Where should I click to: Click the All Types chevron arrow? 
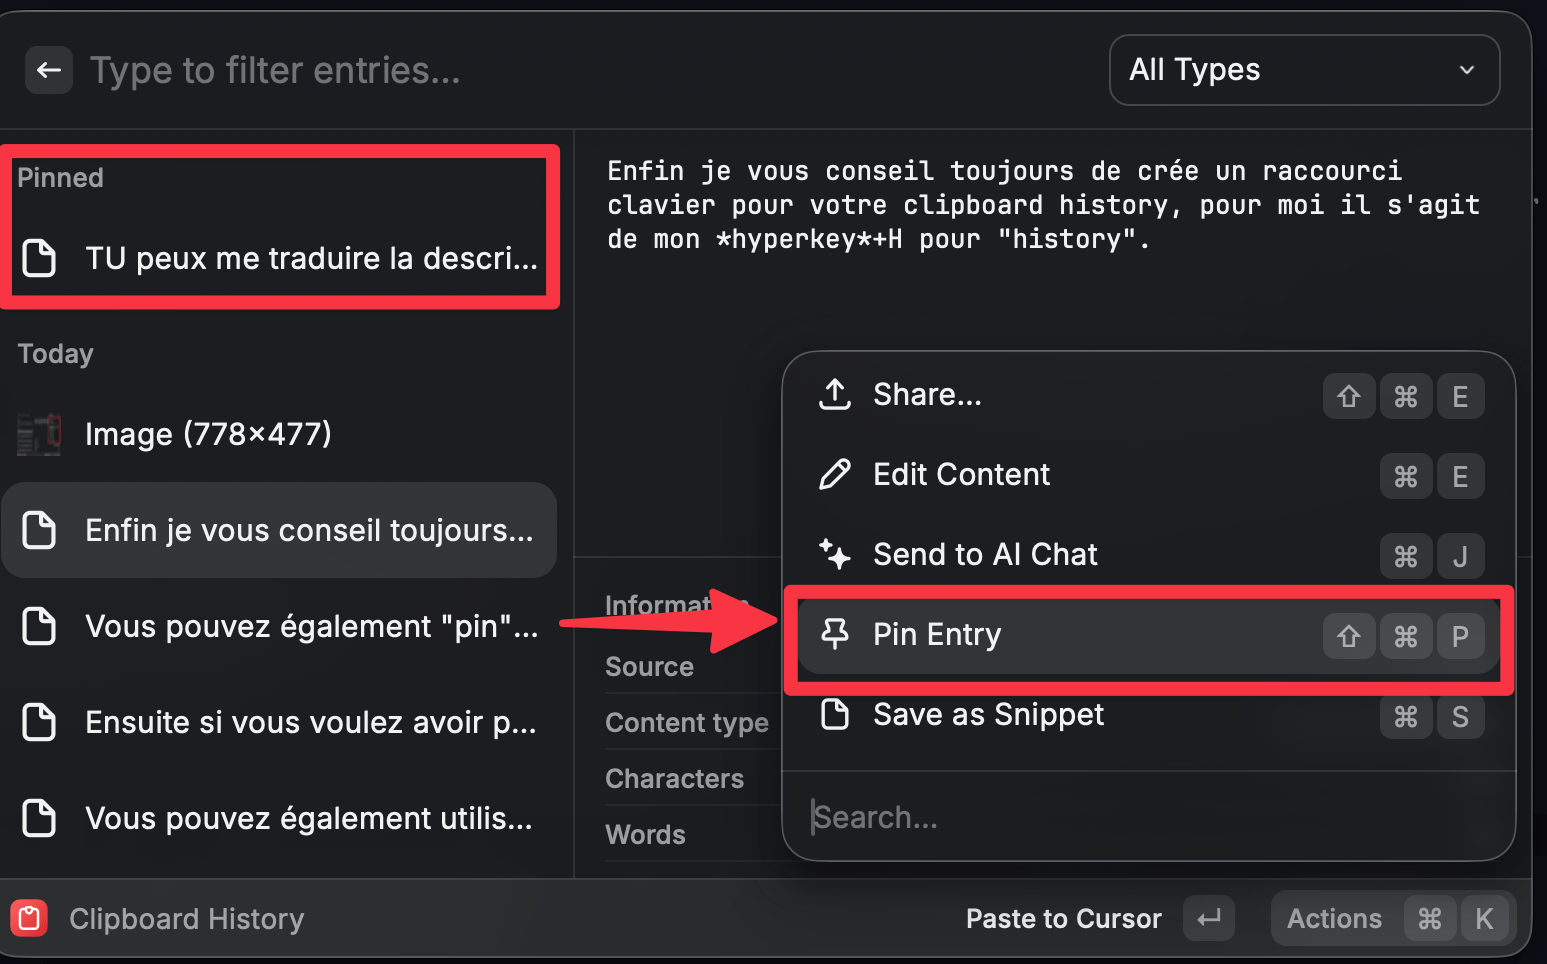(x=1466, y=70)
